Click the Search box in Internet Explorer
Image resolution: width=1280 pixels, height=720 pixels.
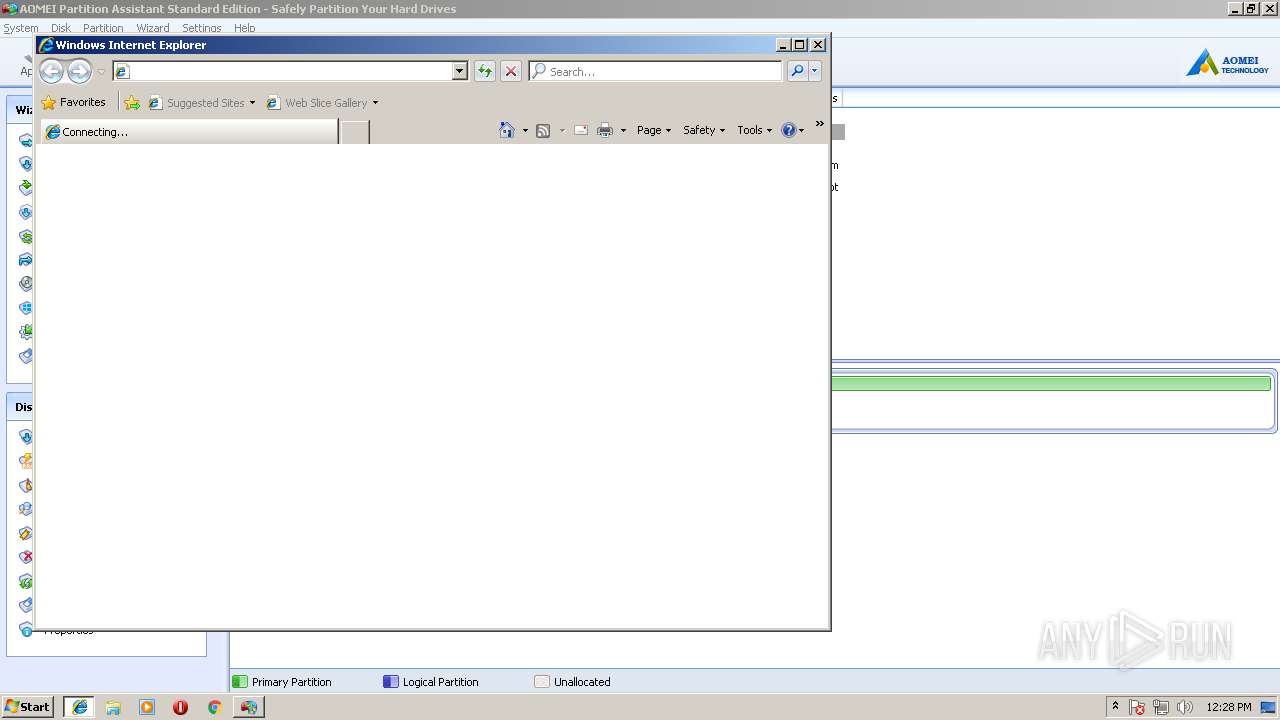point(655,71)
